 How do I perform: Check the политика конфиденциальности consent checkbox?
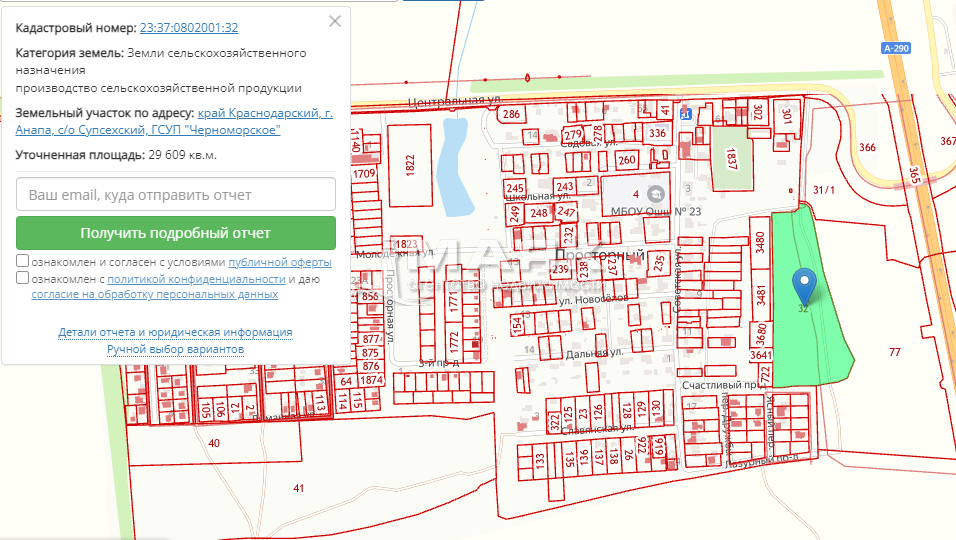(22, 279)
